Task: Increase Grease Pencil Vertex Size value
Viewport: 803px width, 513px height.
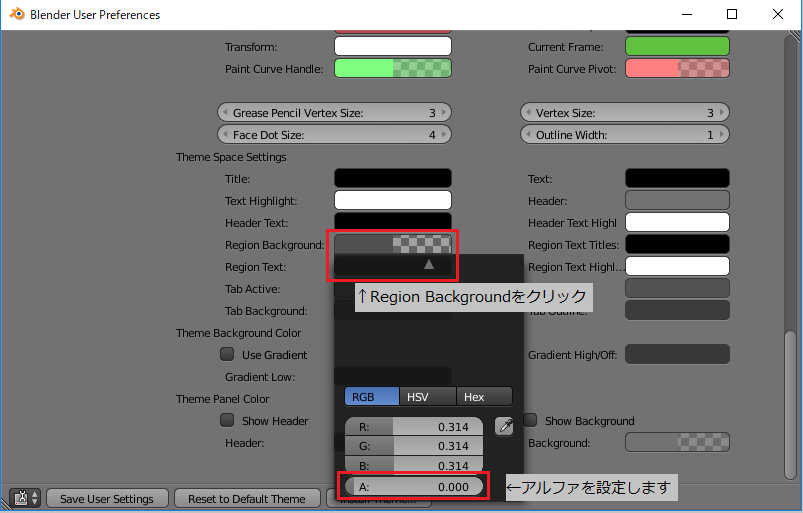Action: [444, 113]
